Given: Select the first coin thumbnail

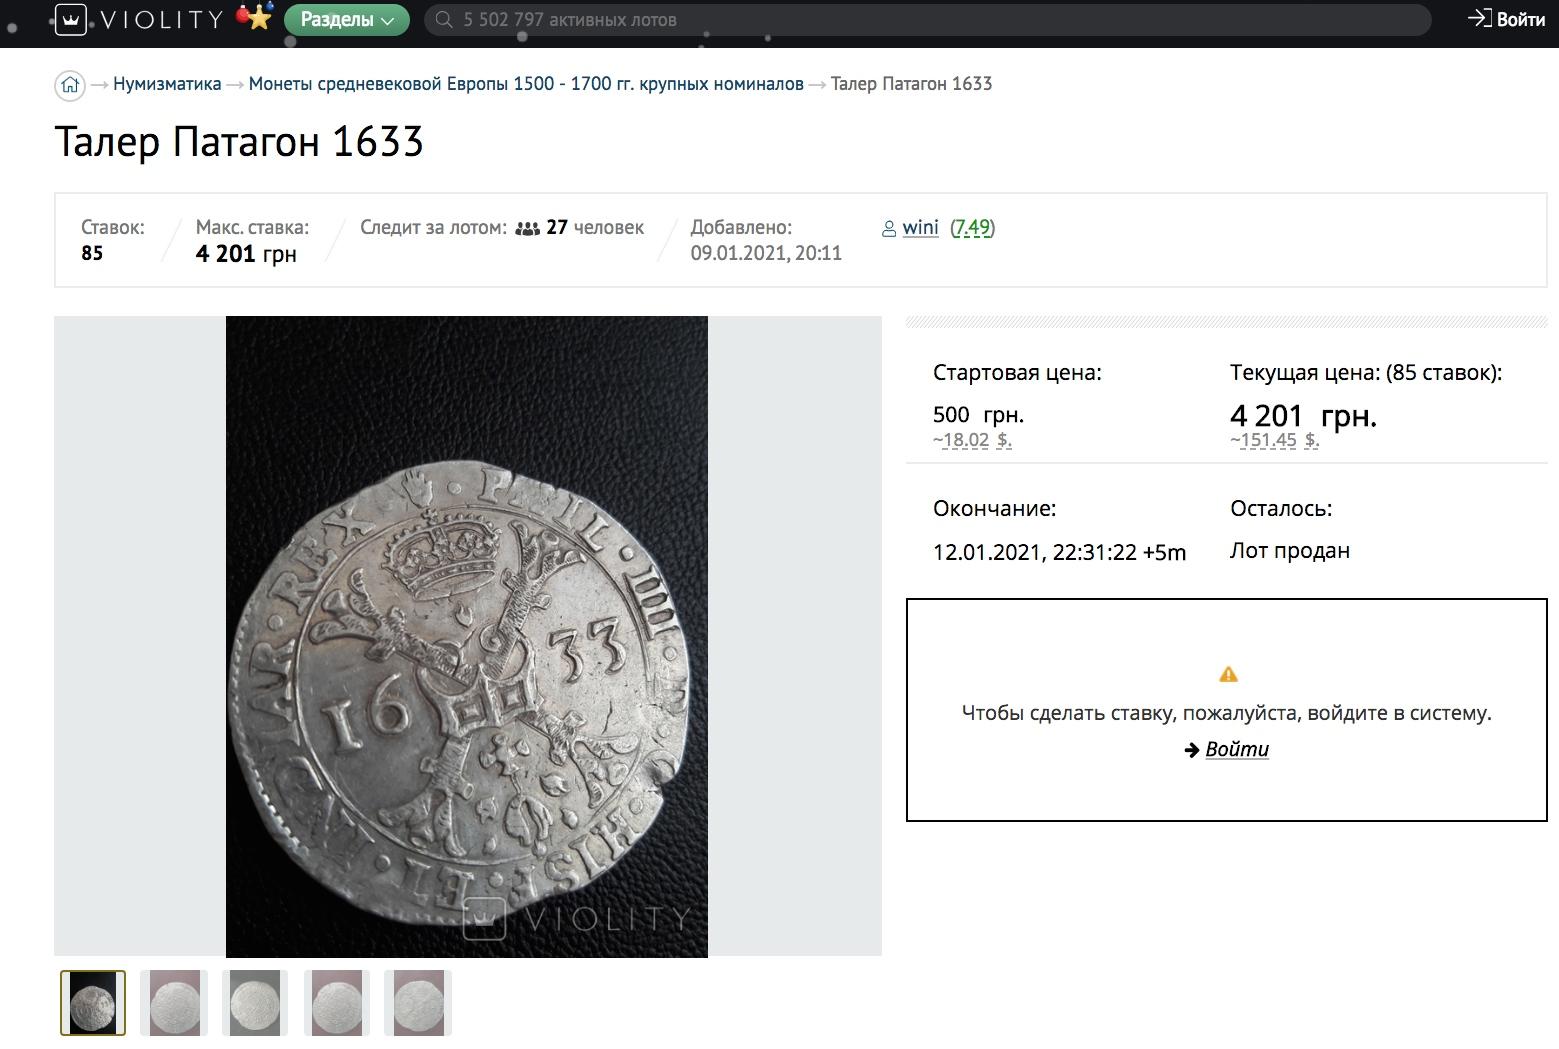Looking at the screenshot, I should (x=93, y=1003).
